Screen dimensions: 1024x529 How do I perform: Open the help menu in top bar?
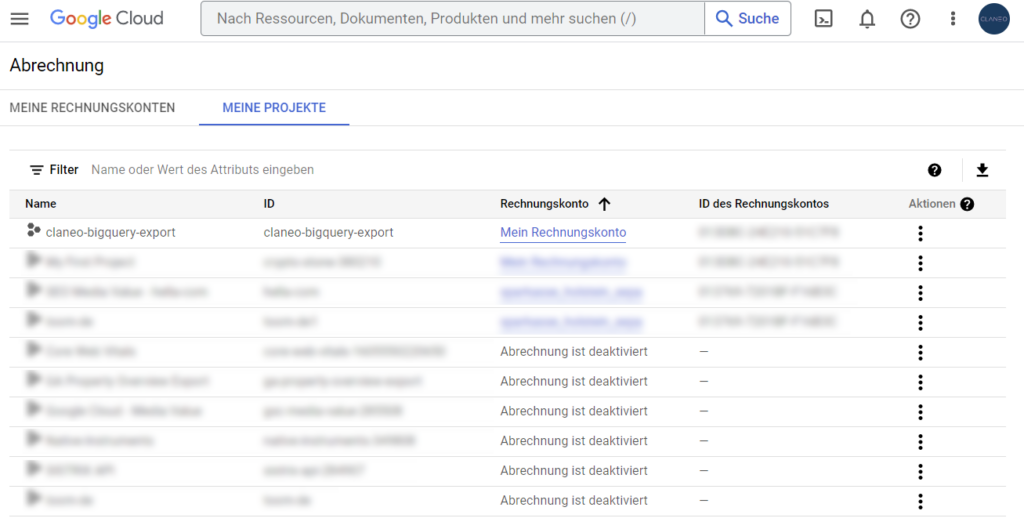(x=910, y=19)
